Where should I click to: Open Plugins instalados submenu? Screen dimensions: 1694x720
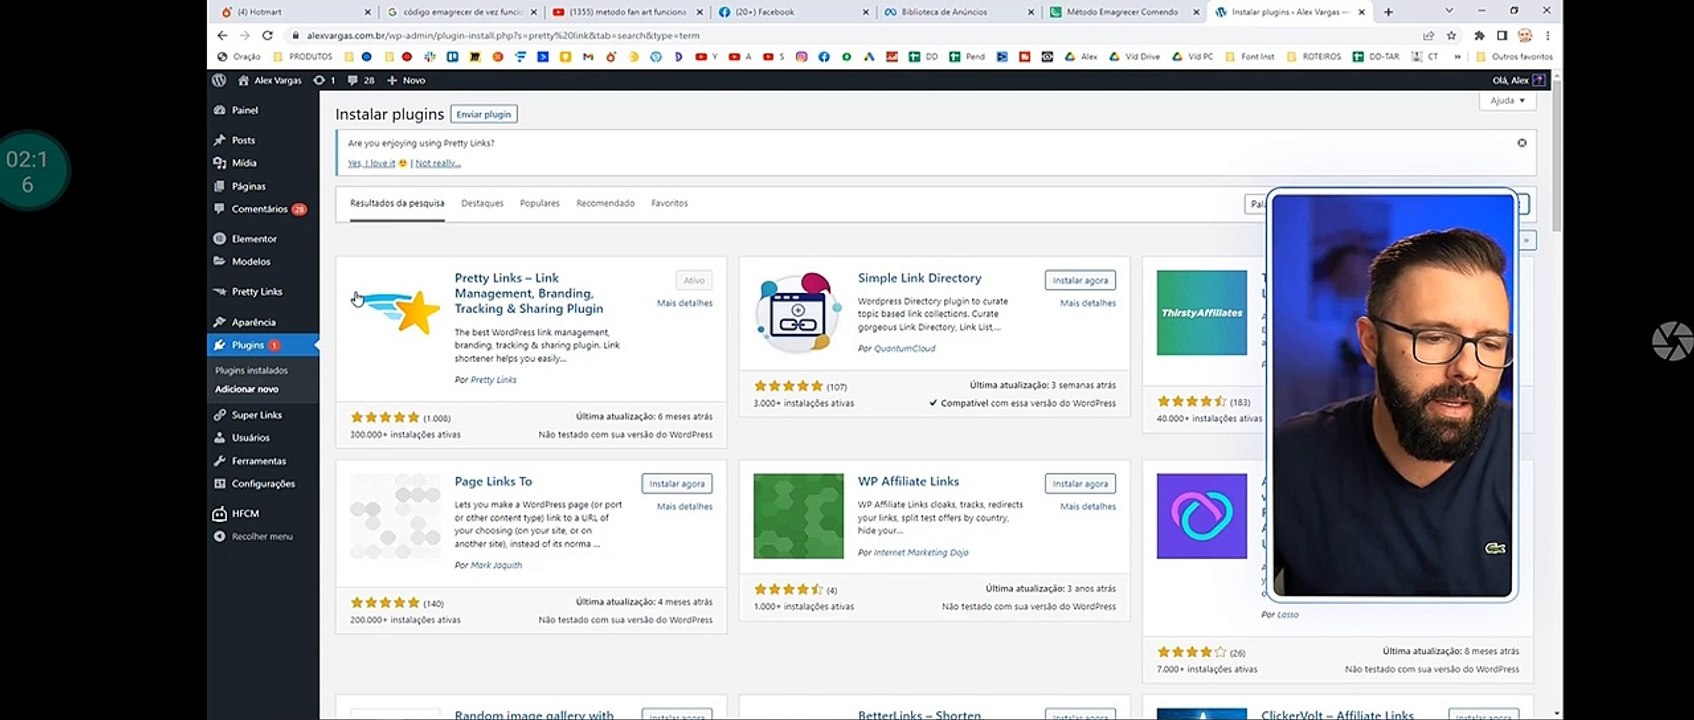tap(251, 371)
